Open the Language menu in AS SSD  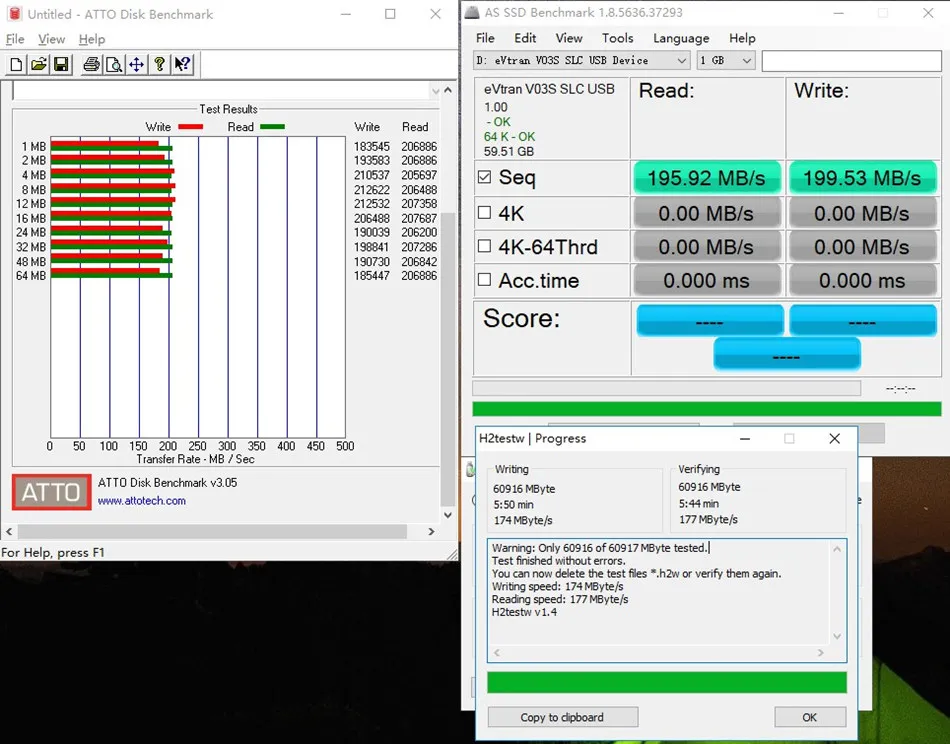(680, 38)
